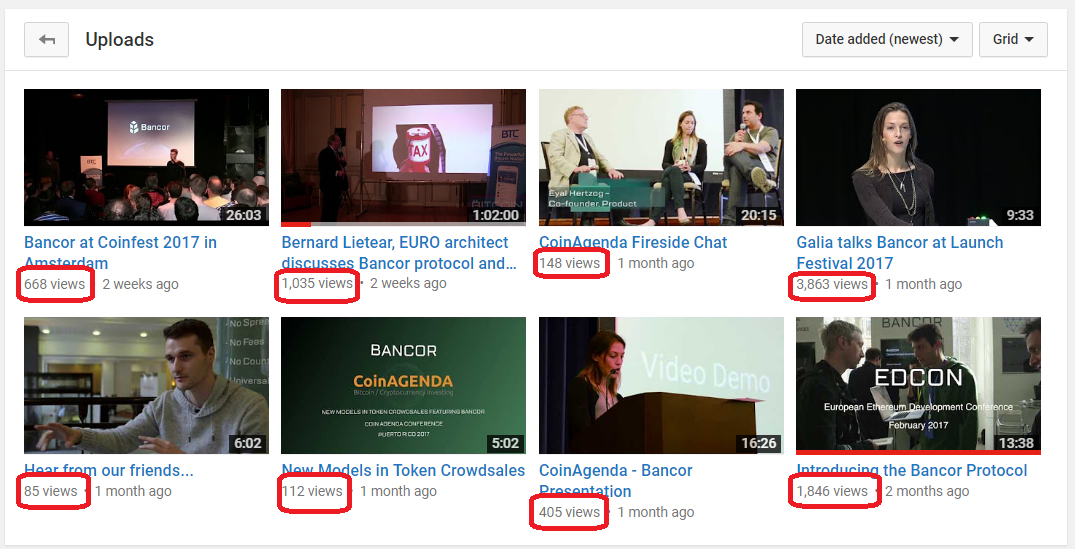Click the 13:38 duration badge
The width and height of the screenshot is (1075, 549).
click(1016, 443)
